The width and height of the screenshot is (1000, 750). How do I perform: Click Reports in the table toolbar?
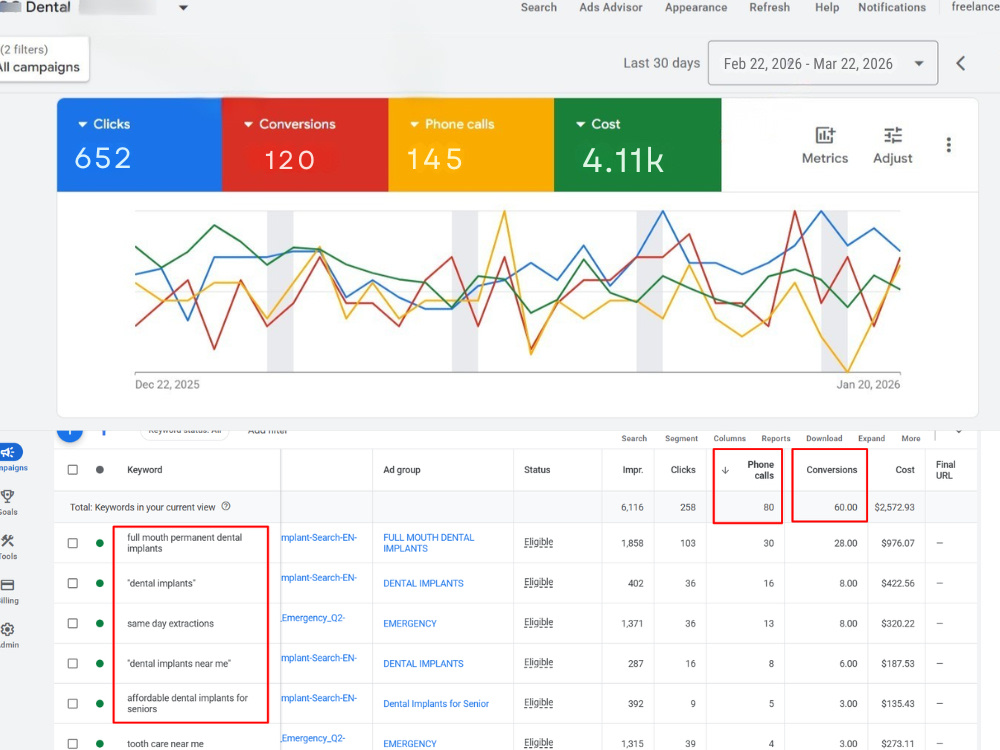click(776, 438)
